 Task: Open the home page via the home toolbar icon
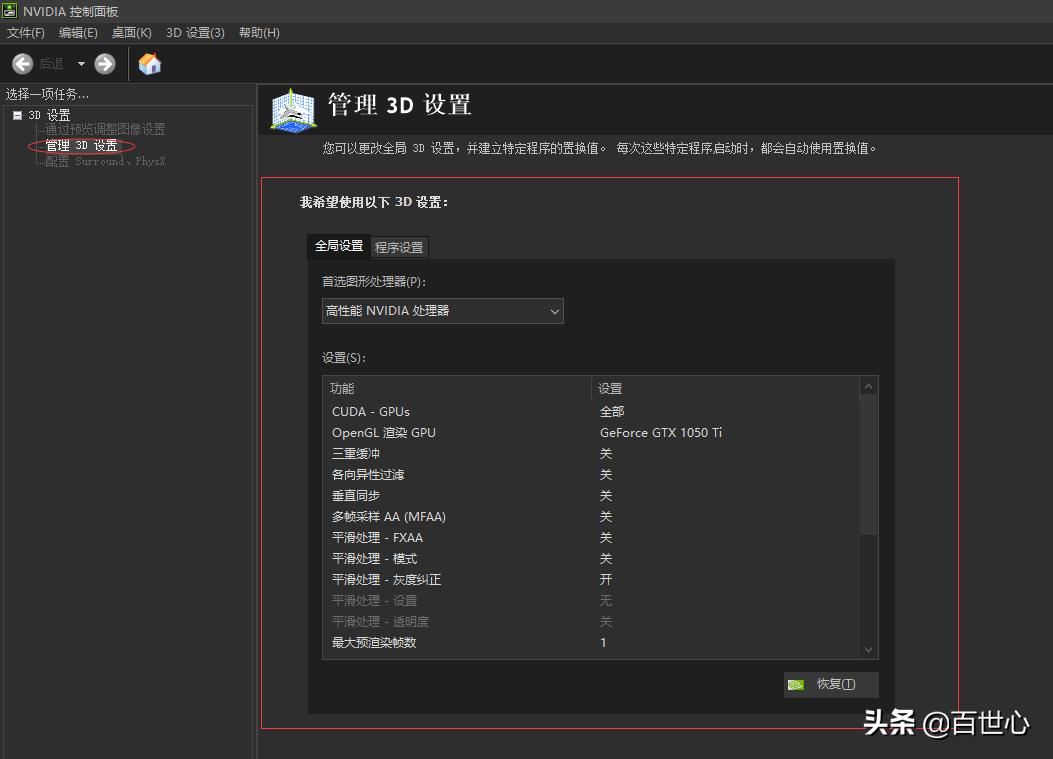click(149, 63)
